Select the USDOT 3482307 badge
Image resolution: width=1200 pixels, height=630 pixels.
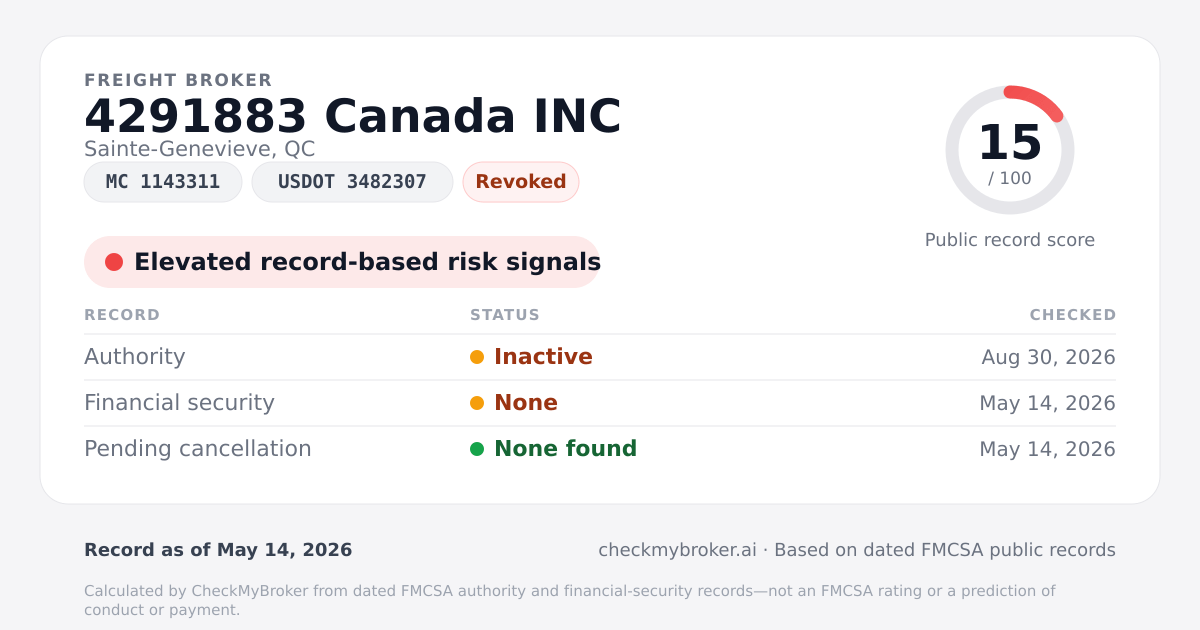(x=352, y=182)
